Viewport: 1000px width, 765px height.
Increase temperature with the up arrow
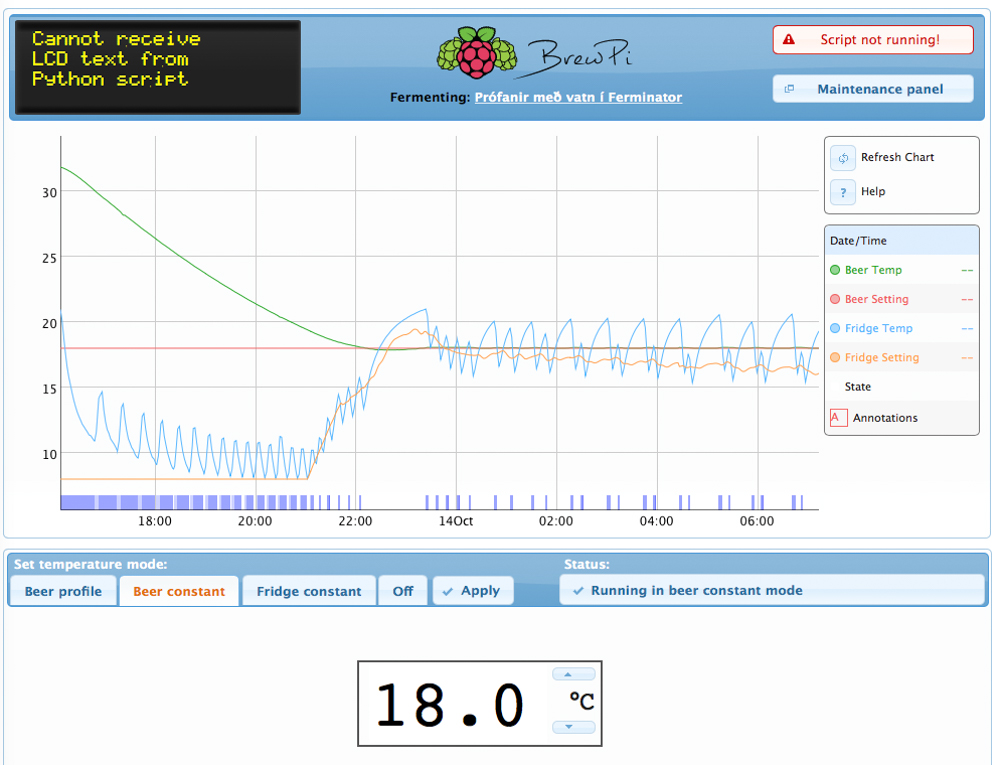point(574,675)
